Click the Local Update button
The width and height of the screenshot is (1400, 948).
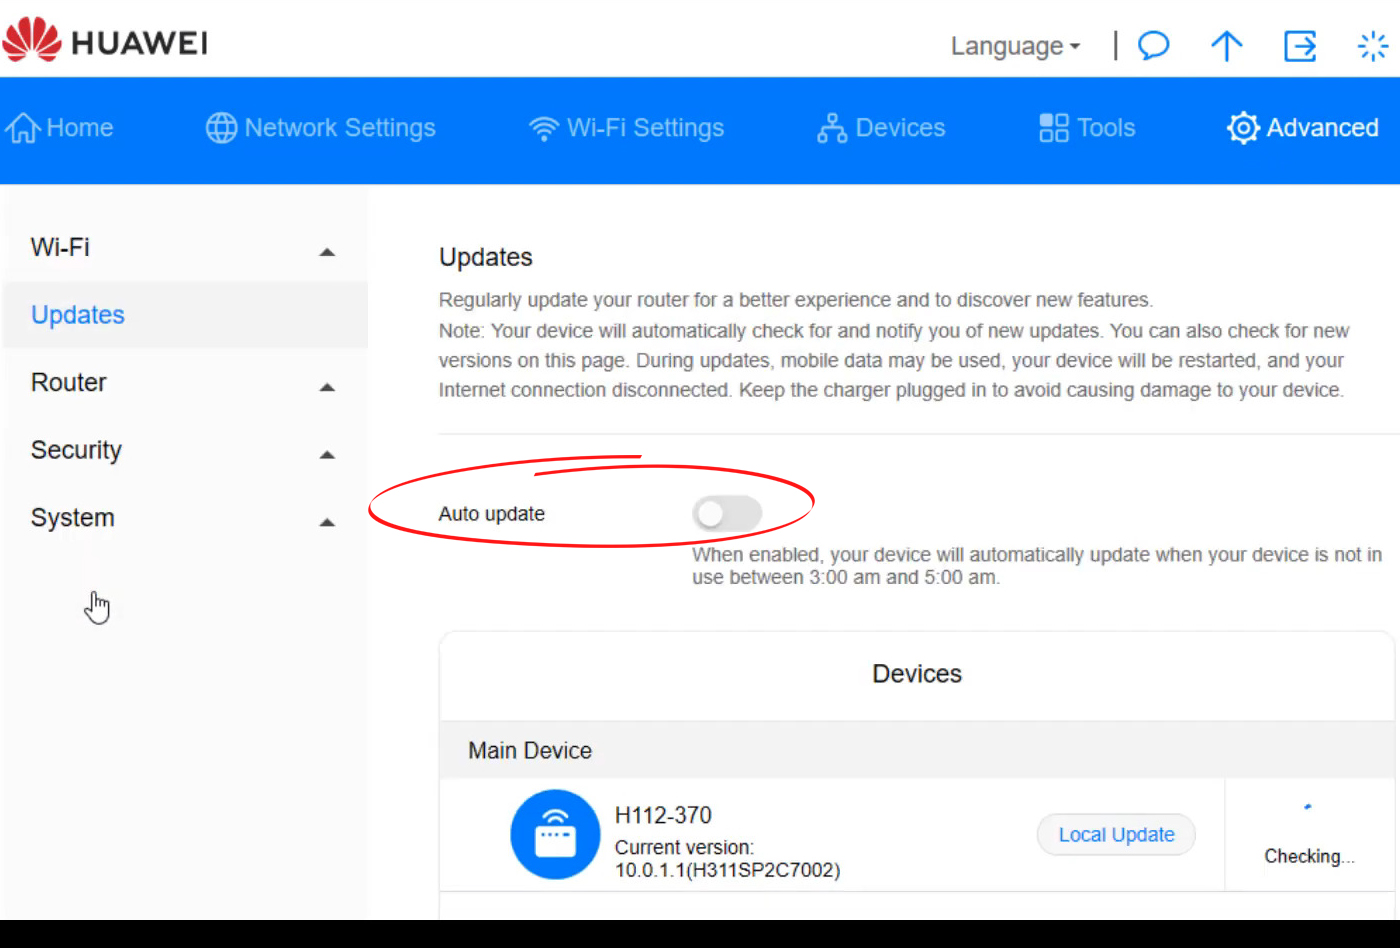pyautogui.click(x=1116, y=834)
